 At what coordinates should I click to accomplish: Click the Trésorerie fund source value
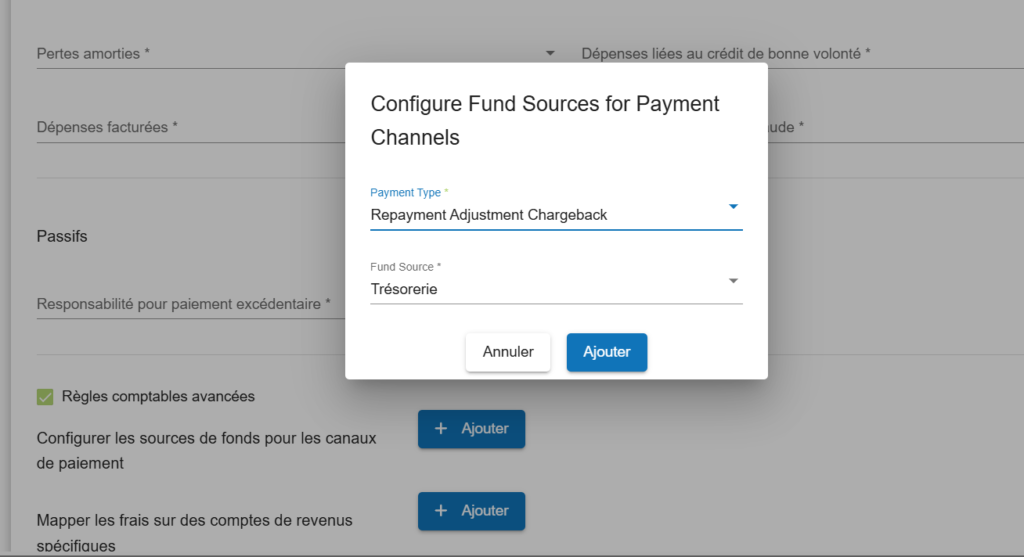coord(404,290)
